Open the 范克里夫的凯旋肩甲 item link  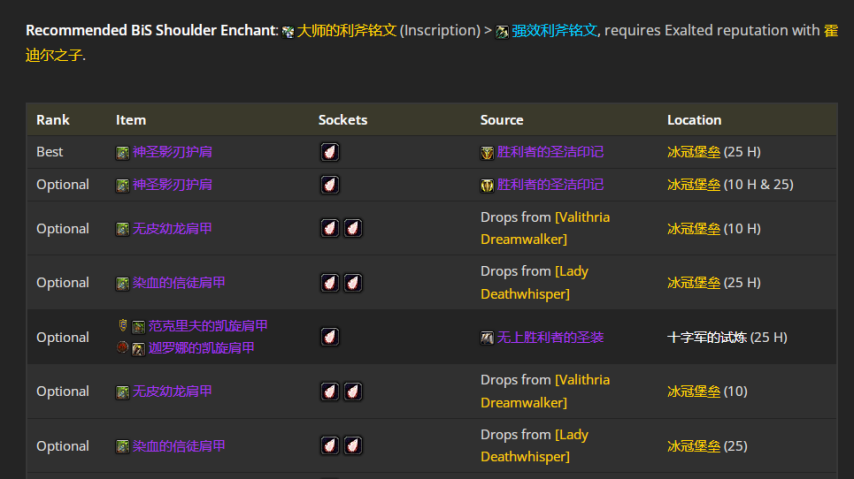point(208,326)
